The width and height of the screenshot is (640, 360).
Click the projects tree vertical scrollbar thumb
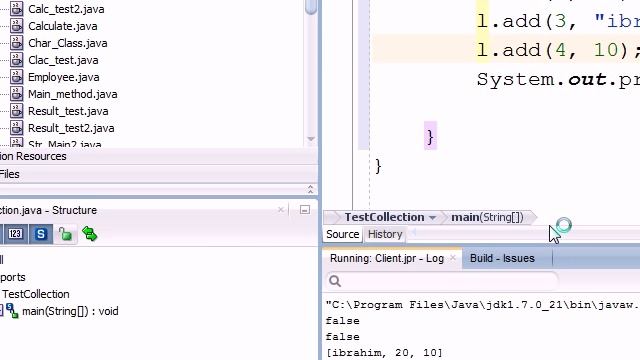(311, 6)
